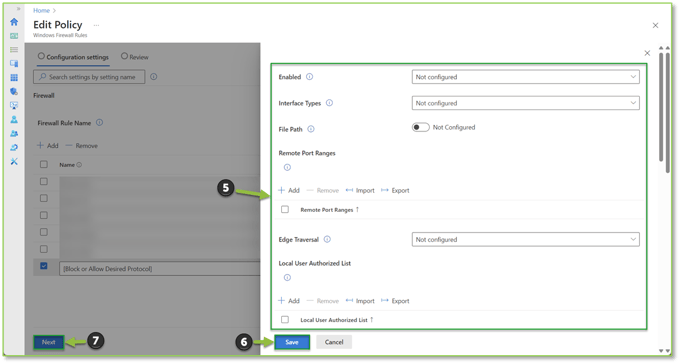Toggle the File Path switch
This screenshot has width=680, height=364.
click(x=420, y=127)
